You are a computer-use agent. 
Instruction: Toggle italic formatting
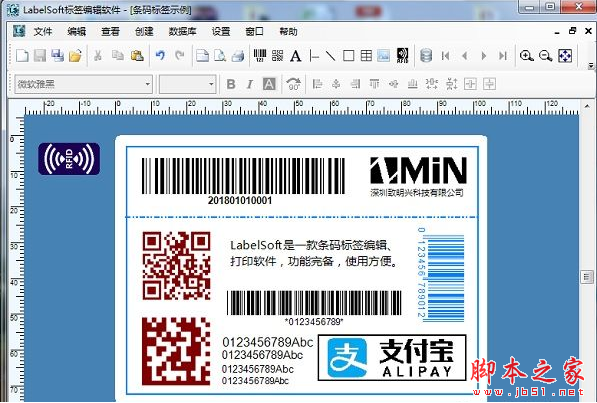250,84
